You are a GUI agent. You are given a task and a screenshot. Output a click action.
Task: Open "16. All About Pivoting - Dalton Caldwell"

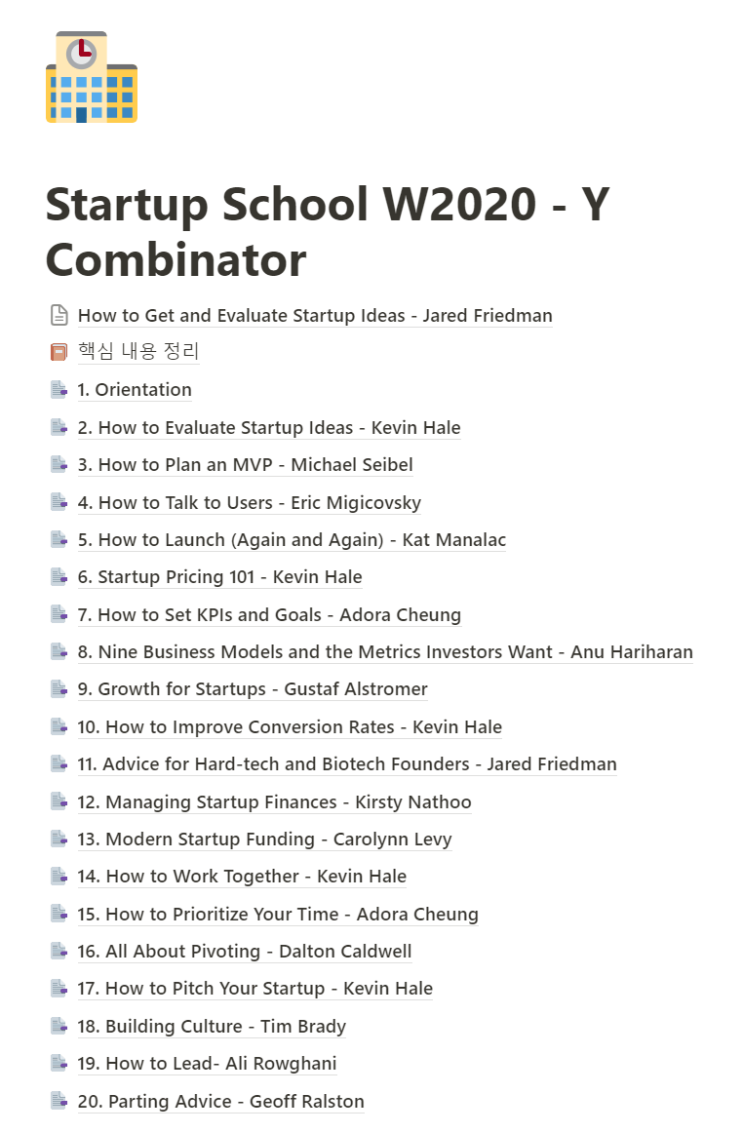coord(244,950)
